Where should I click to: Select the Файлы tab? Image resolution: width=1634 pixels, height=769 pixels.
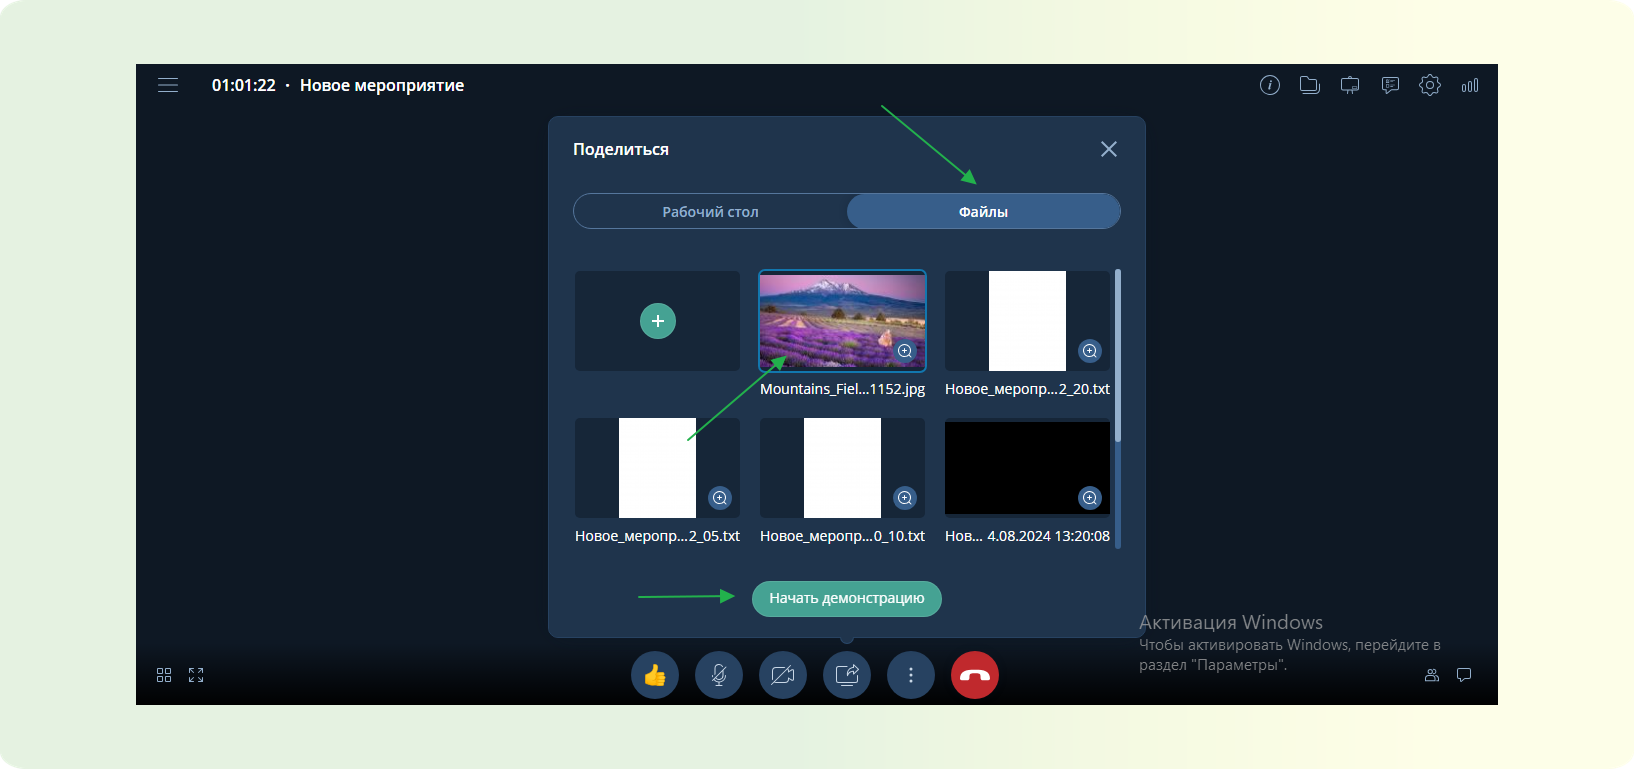(x=983, y=212)
